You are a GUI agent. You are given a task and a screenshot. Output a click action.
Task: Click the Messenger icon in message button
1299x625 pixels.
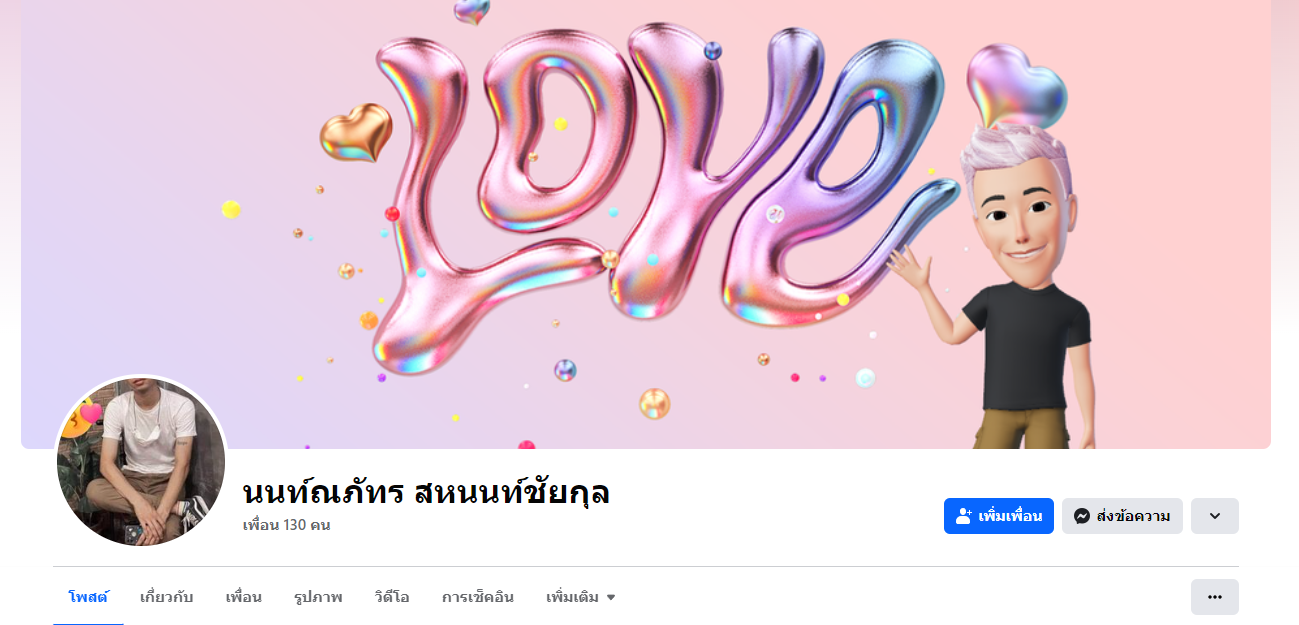coord(1081,516)
